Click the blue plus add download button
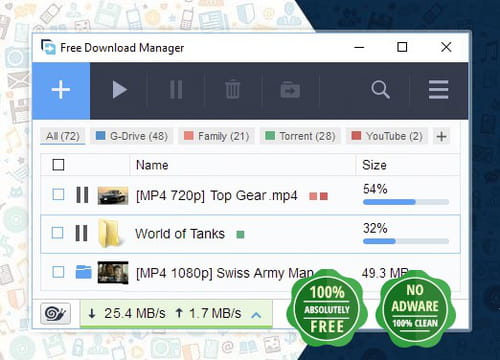500x360 pixels. (61, 90)
